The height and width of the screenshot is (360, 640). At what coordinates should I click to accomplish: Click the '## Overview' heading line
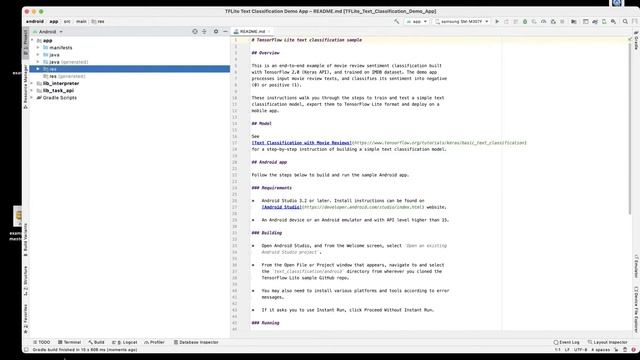pos(266,53)
